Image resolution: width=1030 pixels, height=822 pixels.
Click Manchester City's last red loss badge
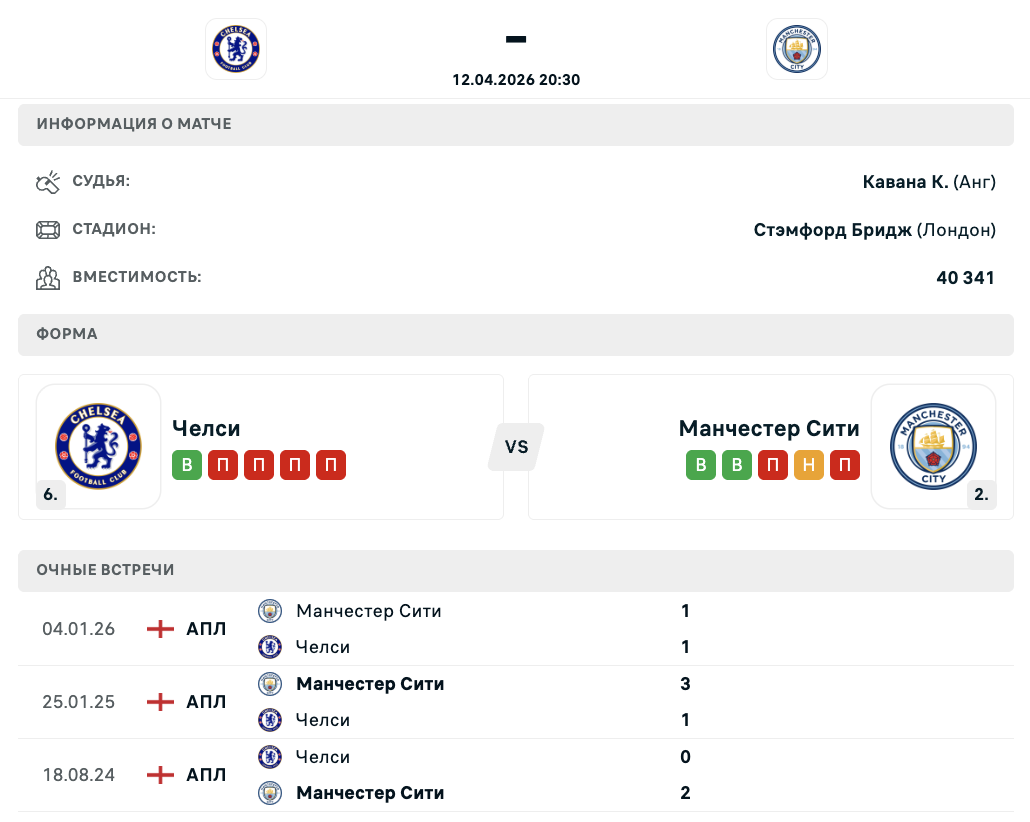point(845,466)
